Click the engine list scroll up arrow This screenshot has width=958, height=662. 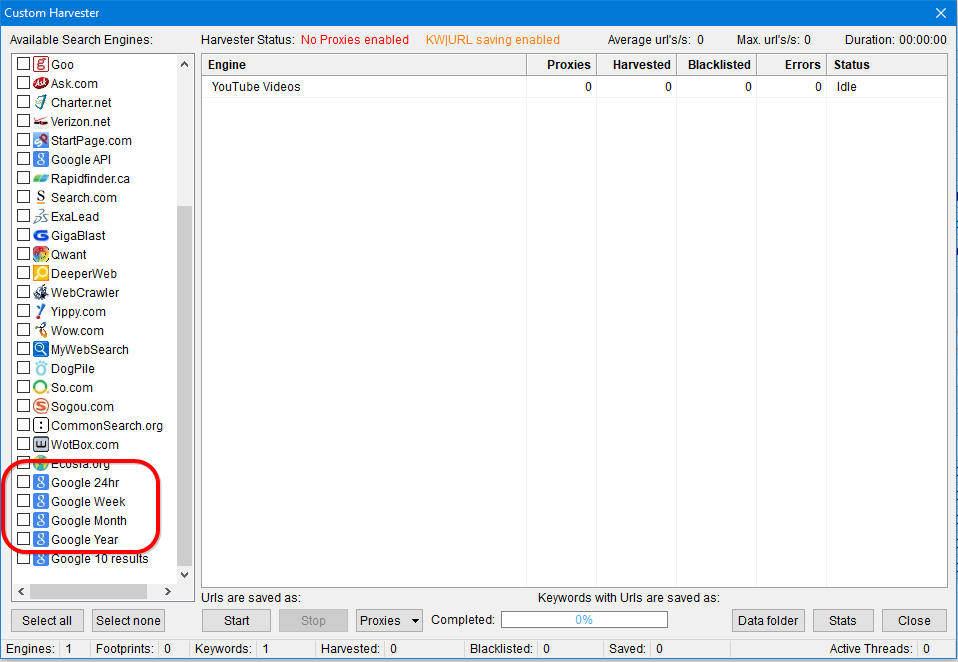[185, 64]
